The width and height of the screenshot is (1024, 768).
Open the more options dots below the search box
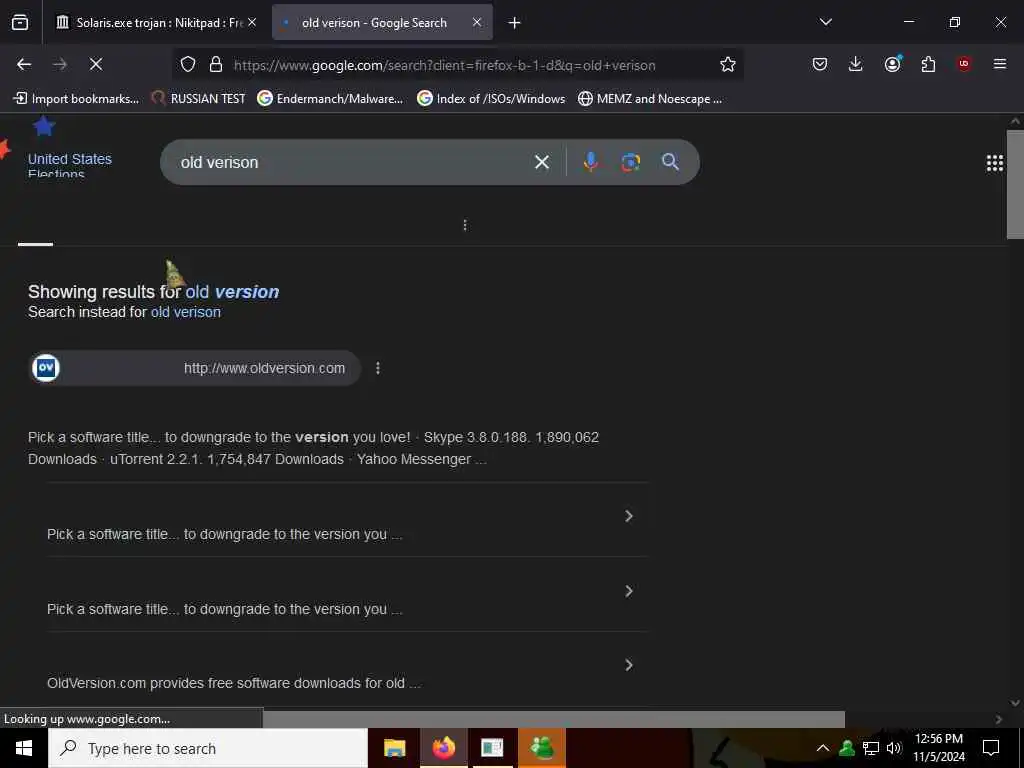coord(465,225)
